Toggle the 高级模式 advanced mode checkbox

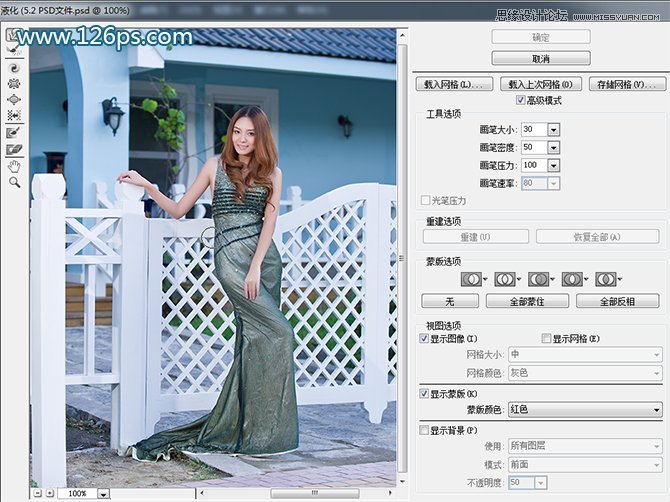tap(520, 100)
